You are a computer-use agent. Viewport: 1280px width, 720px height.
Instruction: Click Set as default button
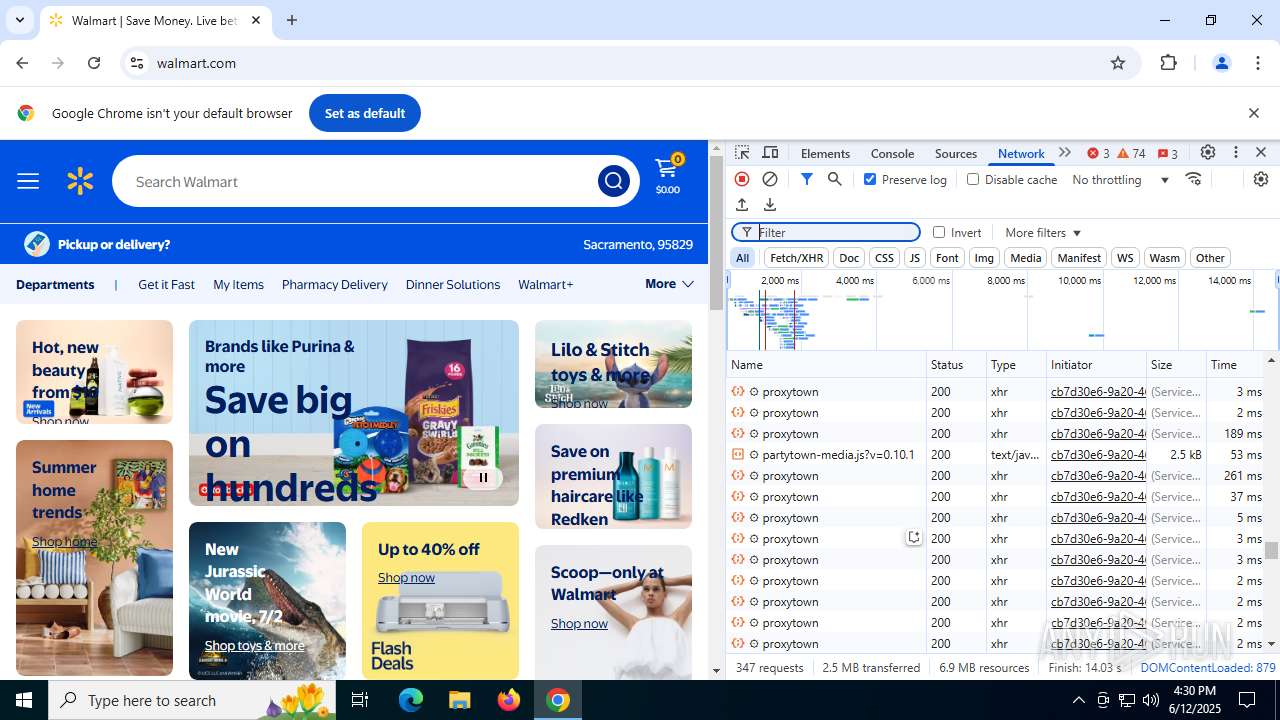365,113
